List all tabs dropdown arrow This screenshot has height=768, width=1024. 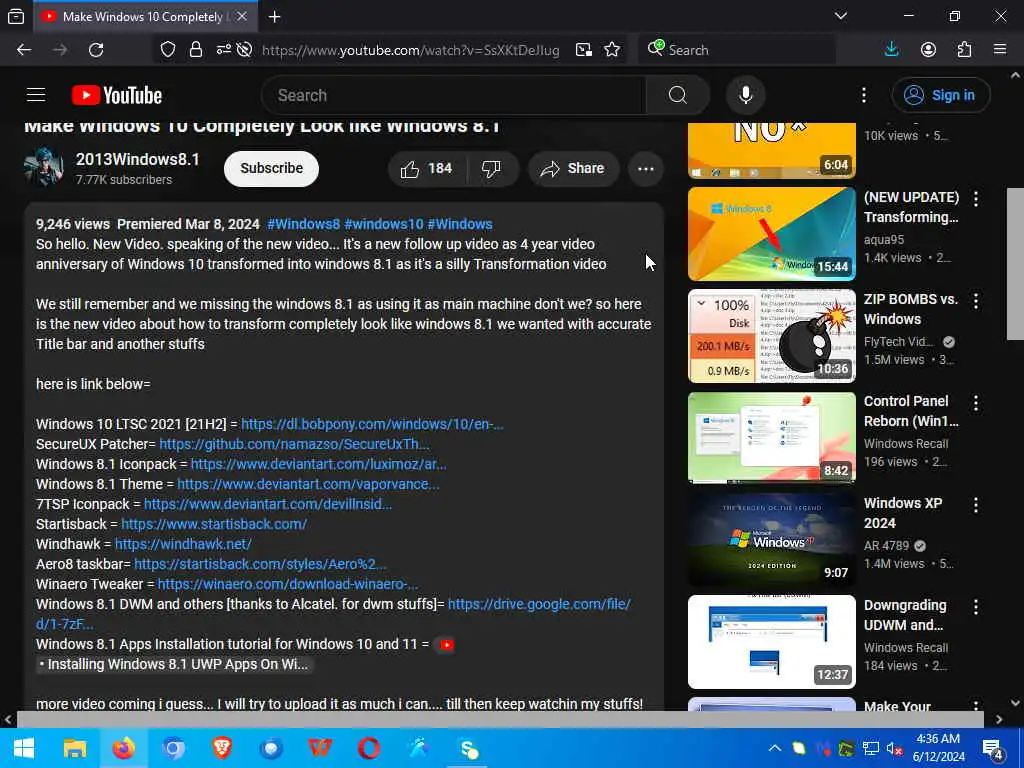point(840,16)
